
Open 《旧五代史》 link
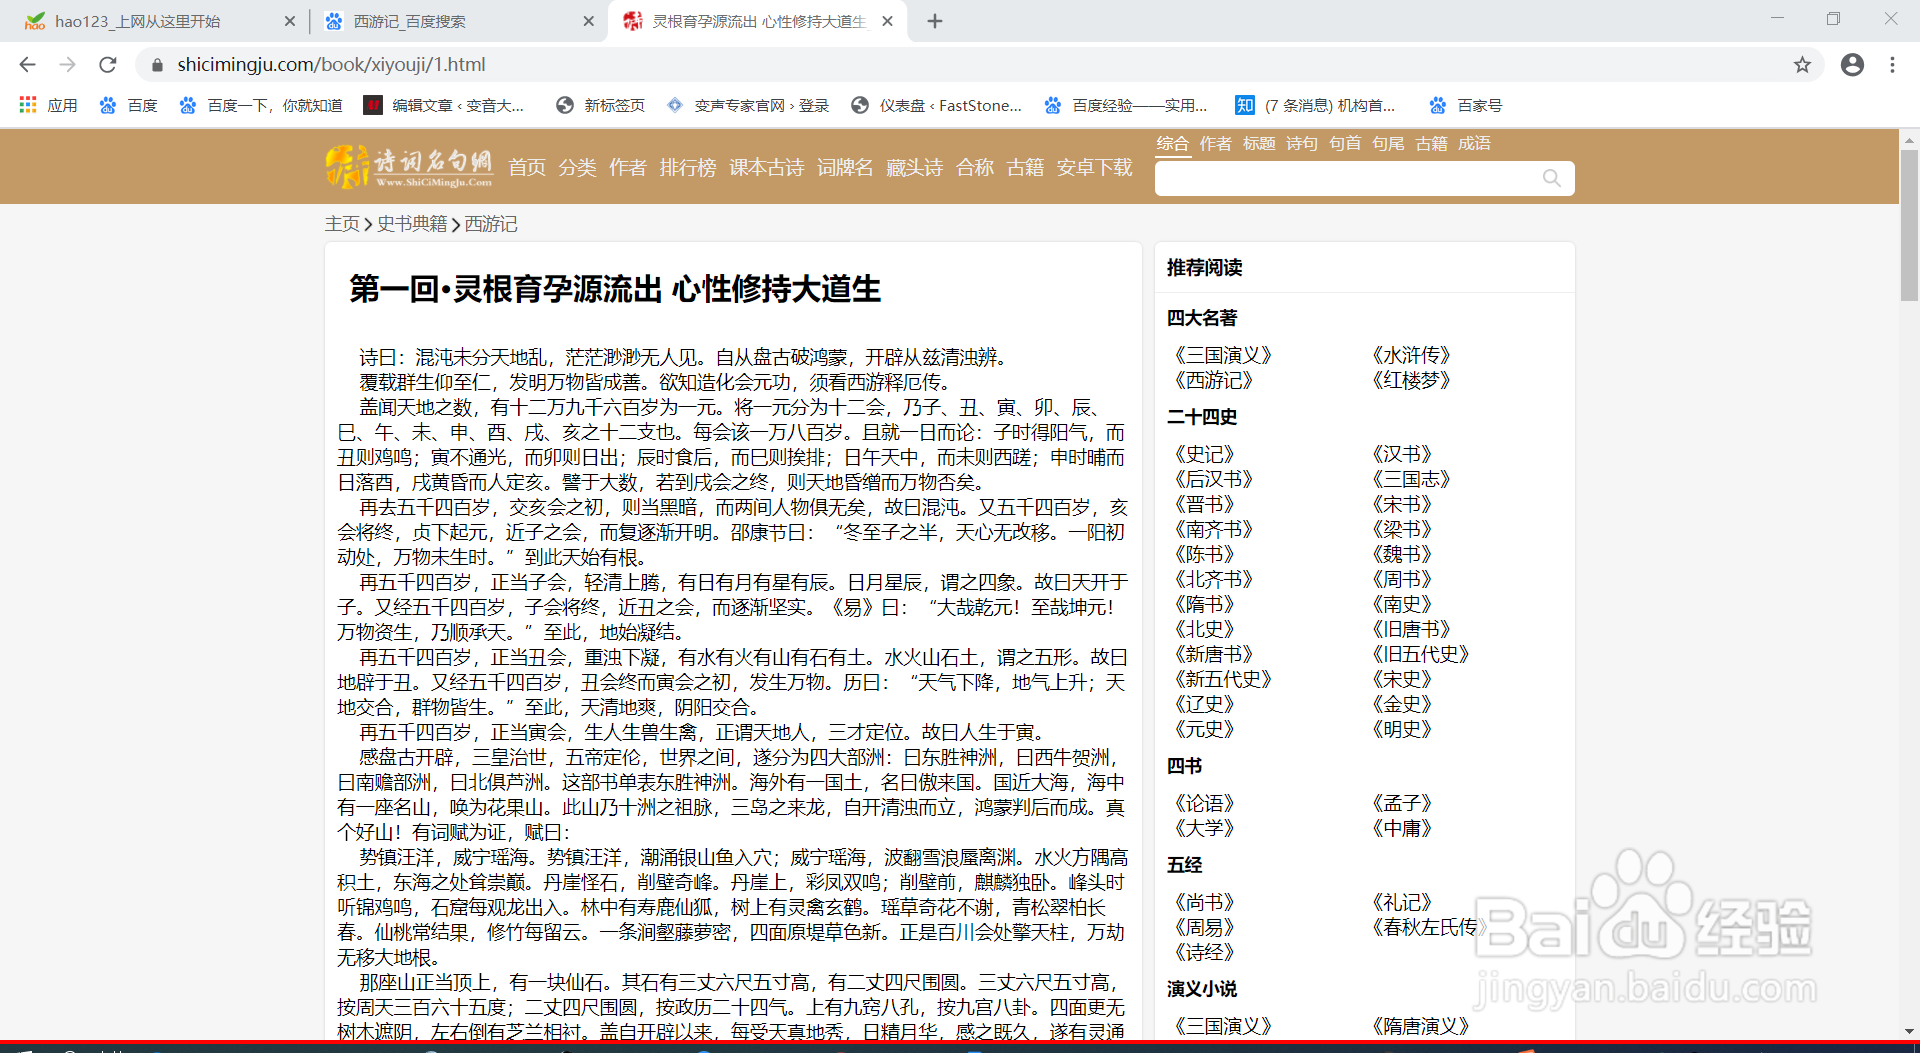(1419, 654)
